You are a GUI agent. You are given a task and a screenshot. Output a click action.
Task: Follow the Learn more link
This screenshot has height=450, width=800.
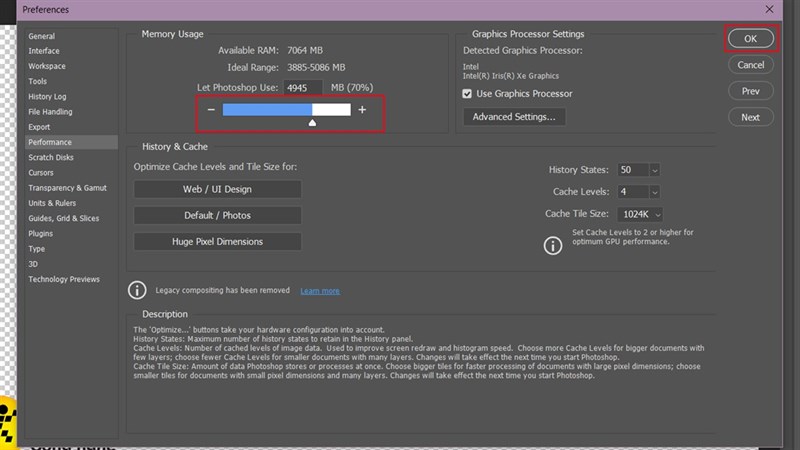coord(320,291)
